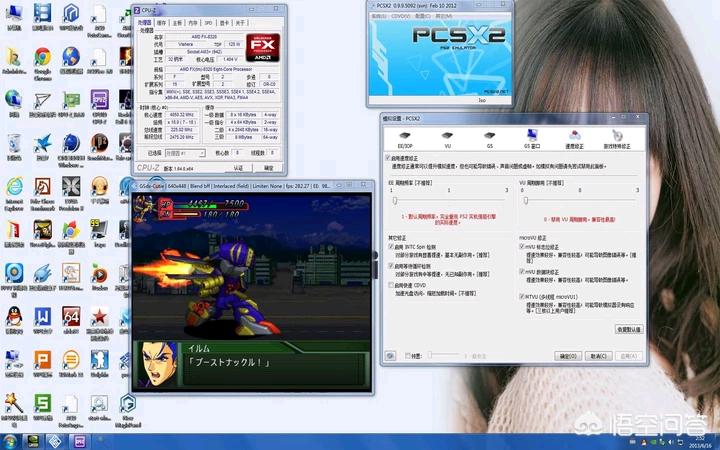This screenshot has height=450, width=720.
Task: Open the CDVD menu in the PCSX2 main window
Action: coord(400,16)
